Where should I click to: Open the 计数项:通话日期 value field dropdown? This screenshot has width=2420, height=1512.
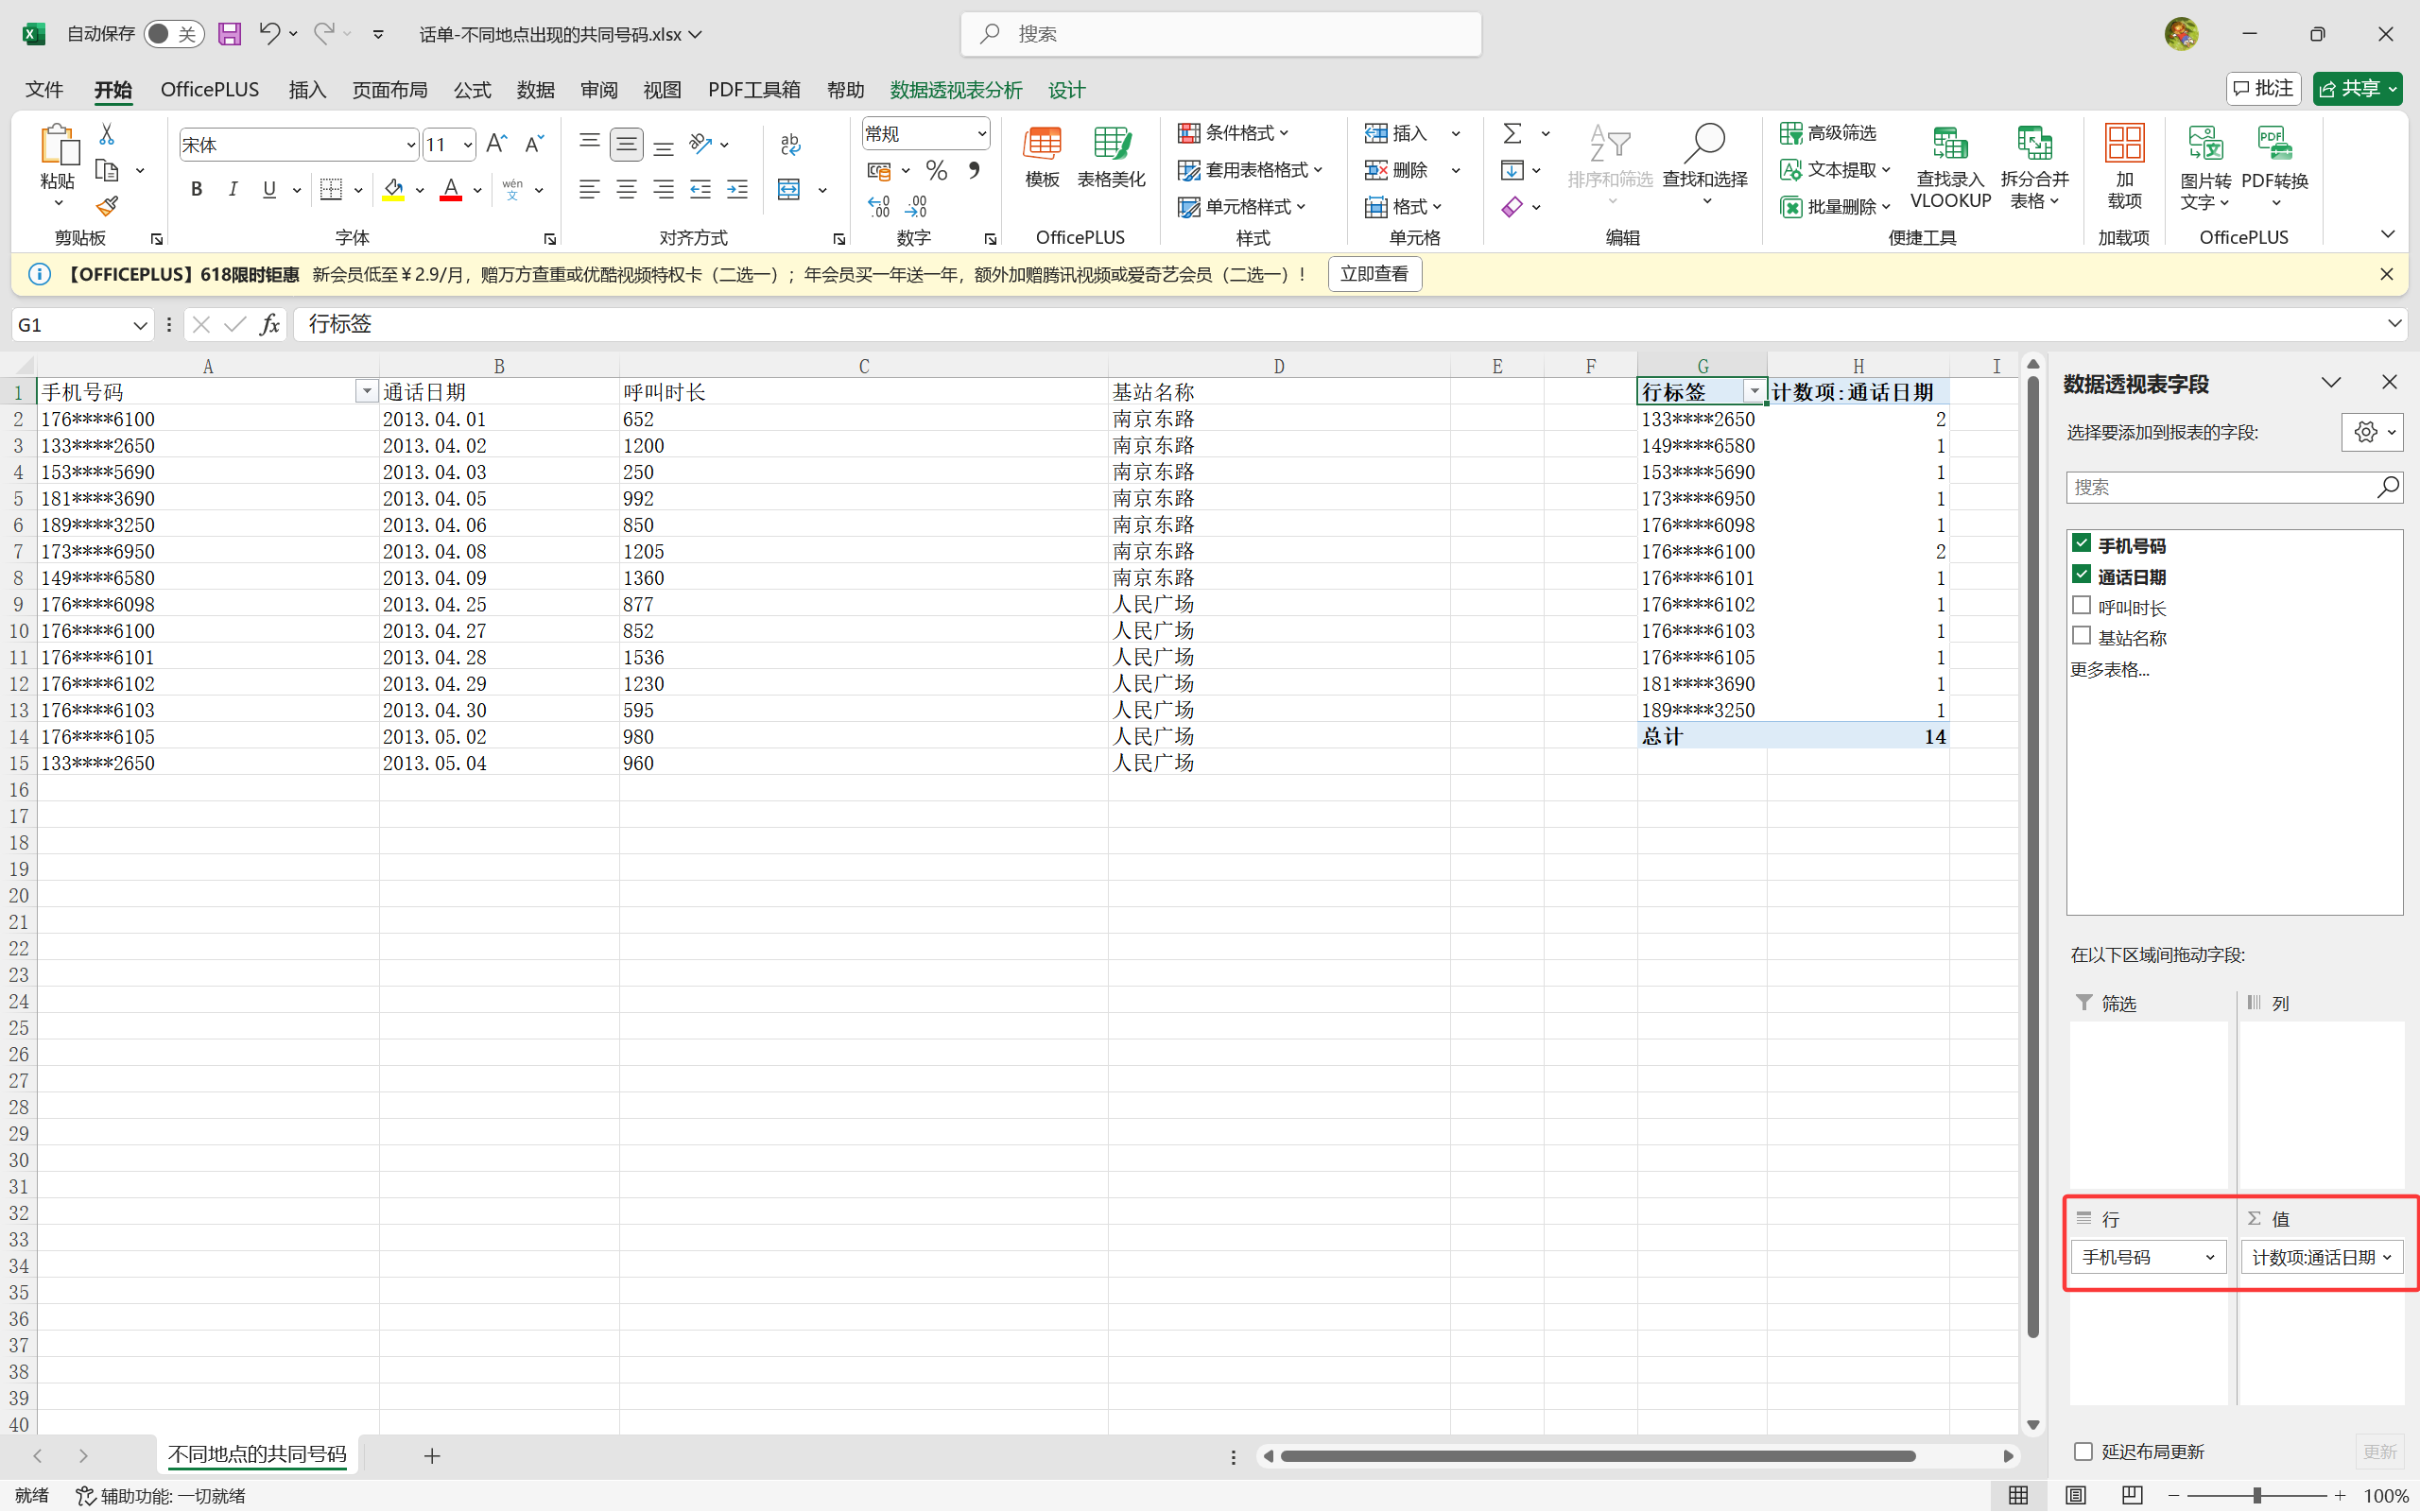coord(2387,1257)
